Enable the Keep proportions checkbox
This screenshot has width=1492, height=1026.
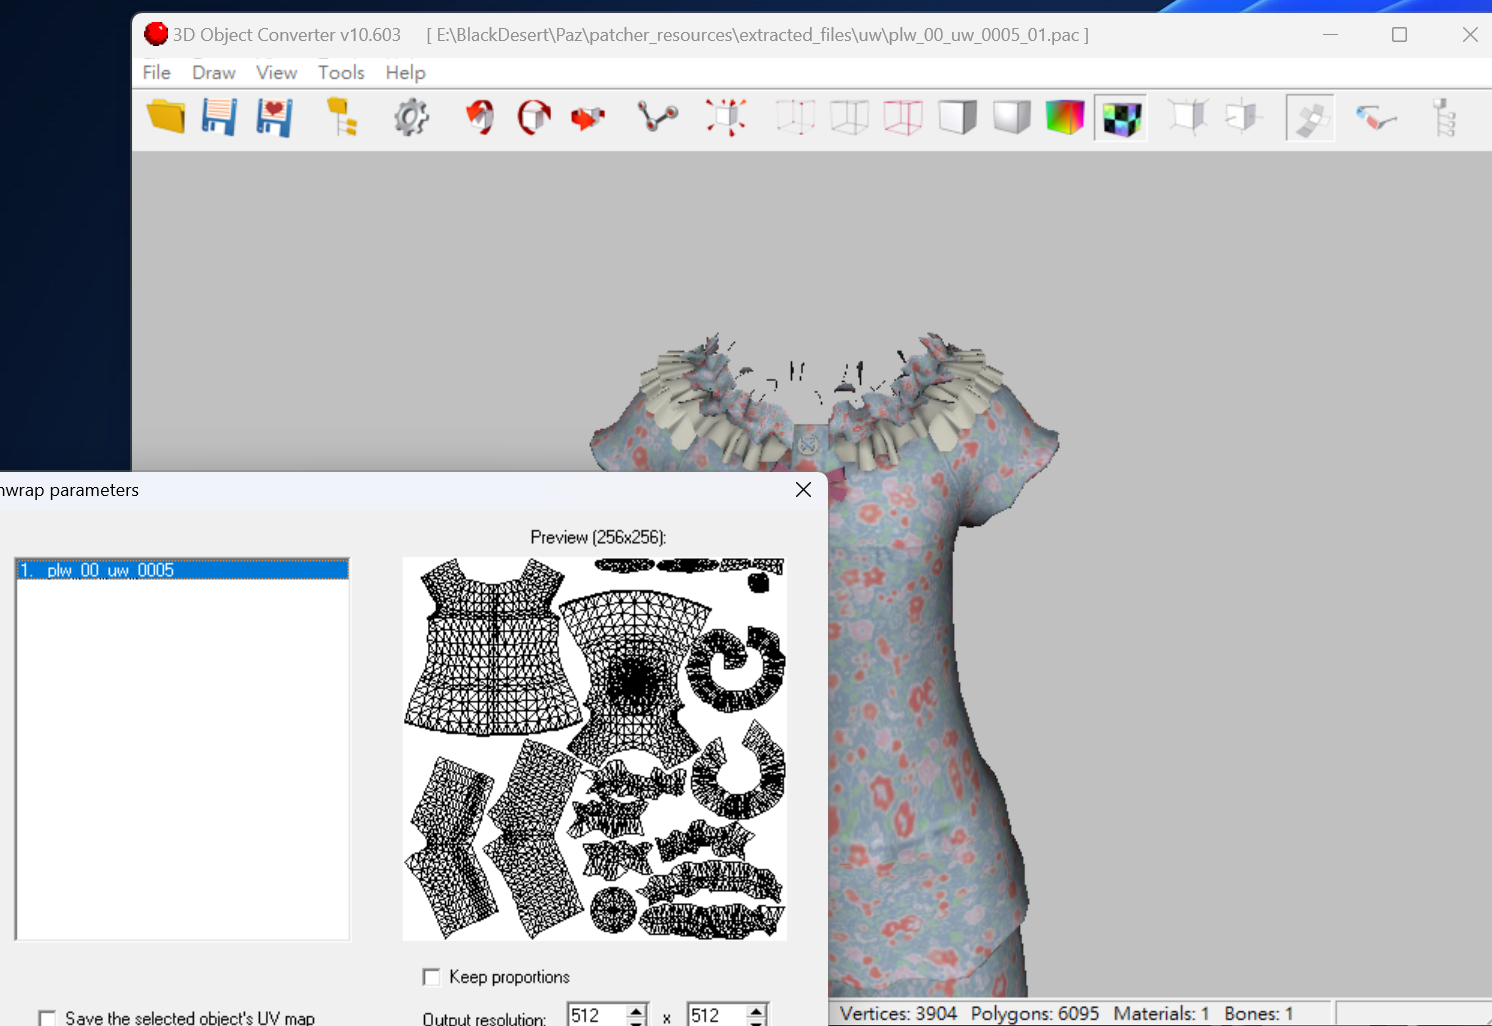pos(432,977)
